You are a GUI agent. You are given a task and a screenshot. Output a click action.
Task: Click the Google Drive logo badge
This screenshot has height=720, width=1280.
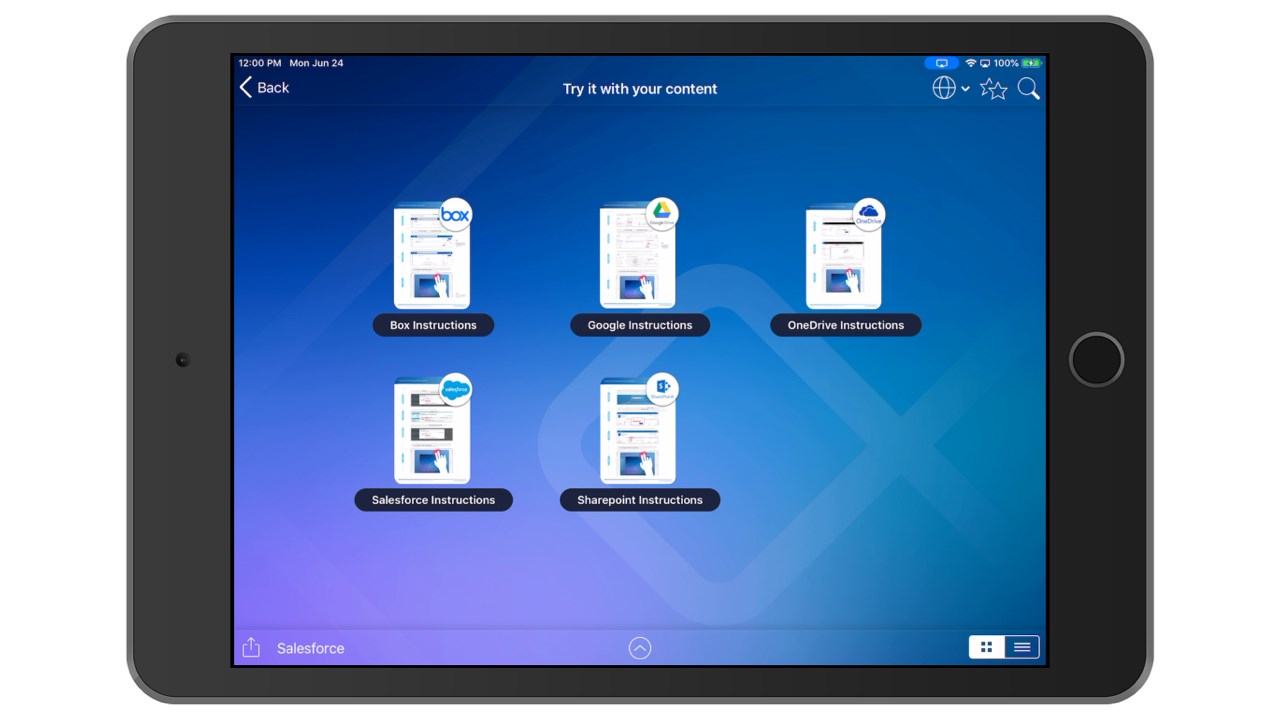661,214
